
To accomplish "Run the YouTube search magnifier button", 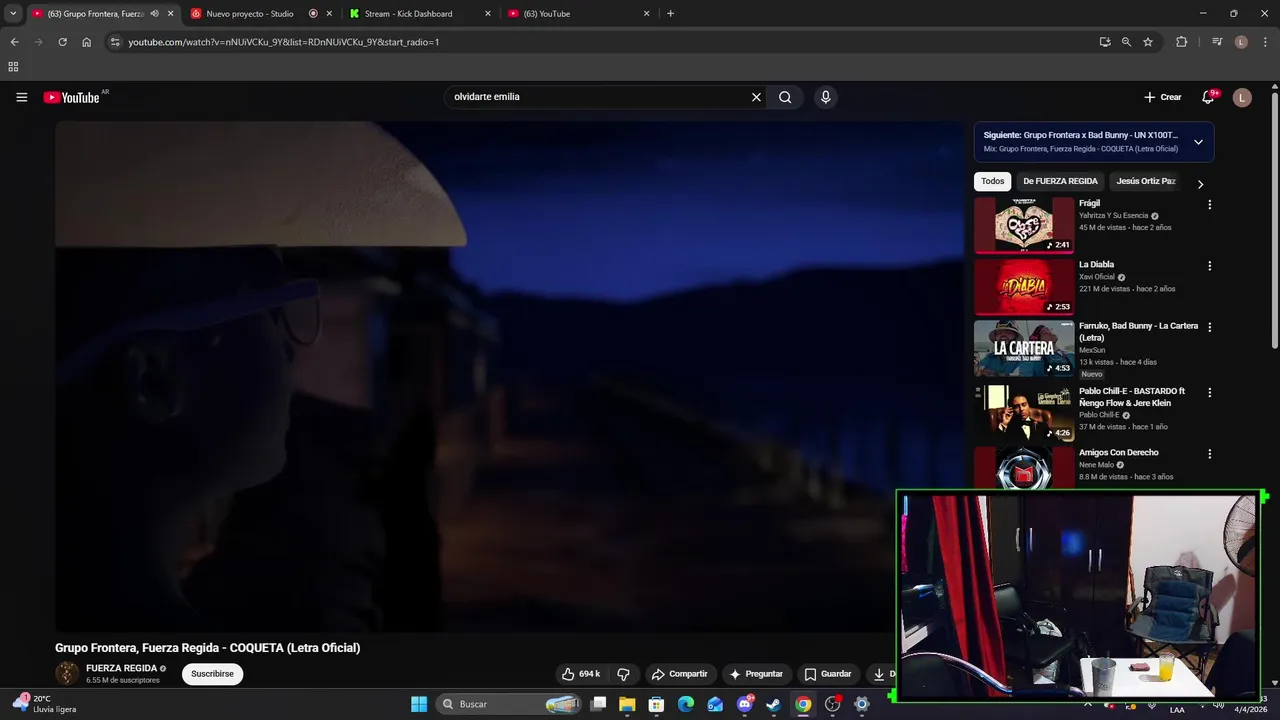I will (x=785, y=97).
